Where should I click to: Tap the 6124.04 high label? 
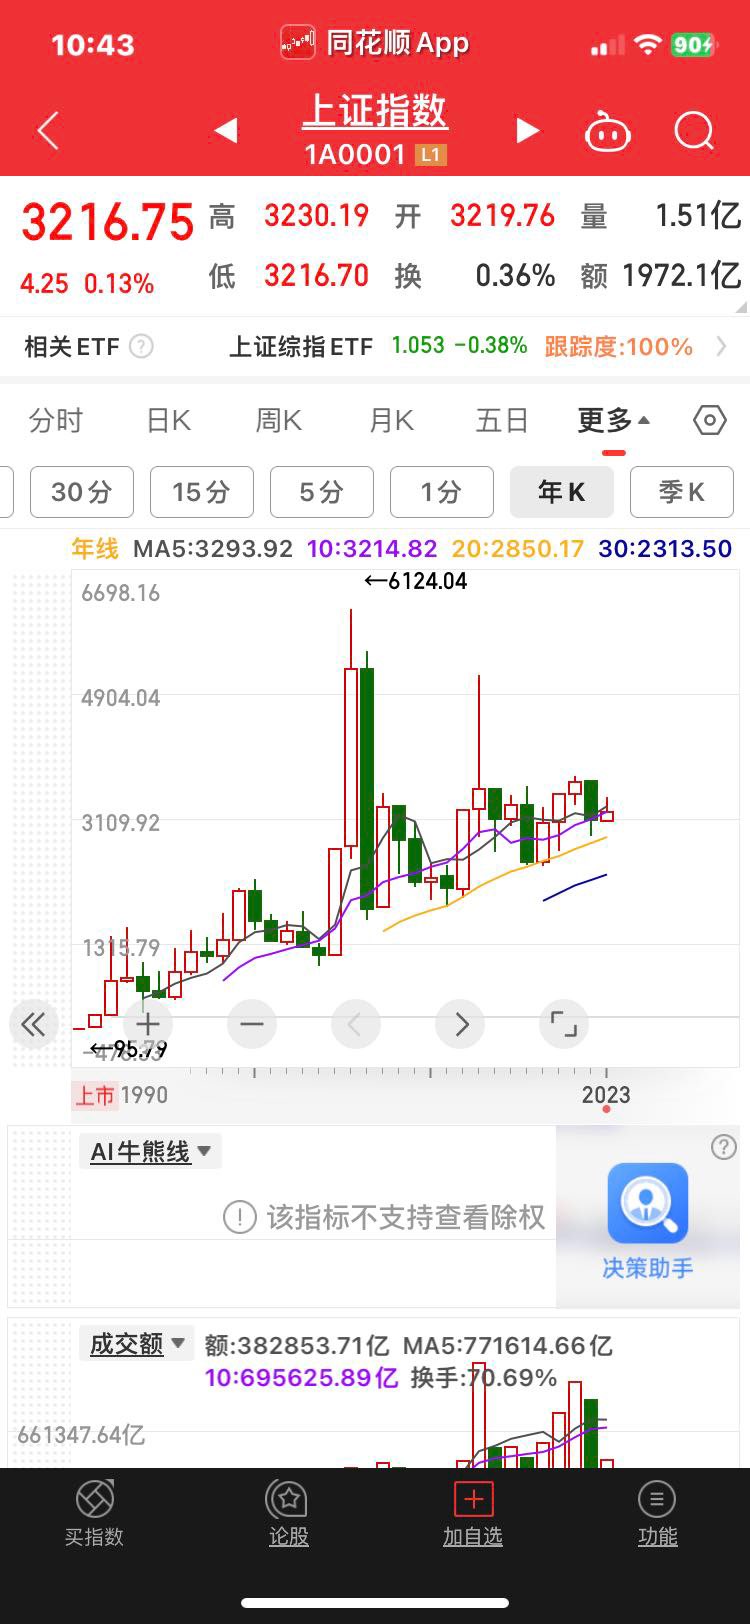click(x=416, y=581)
